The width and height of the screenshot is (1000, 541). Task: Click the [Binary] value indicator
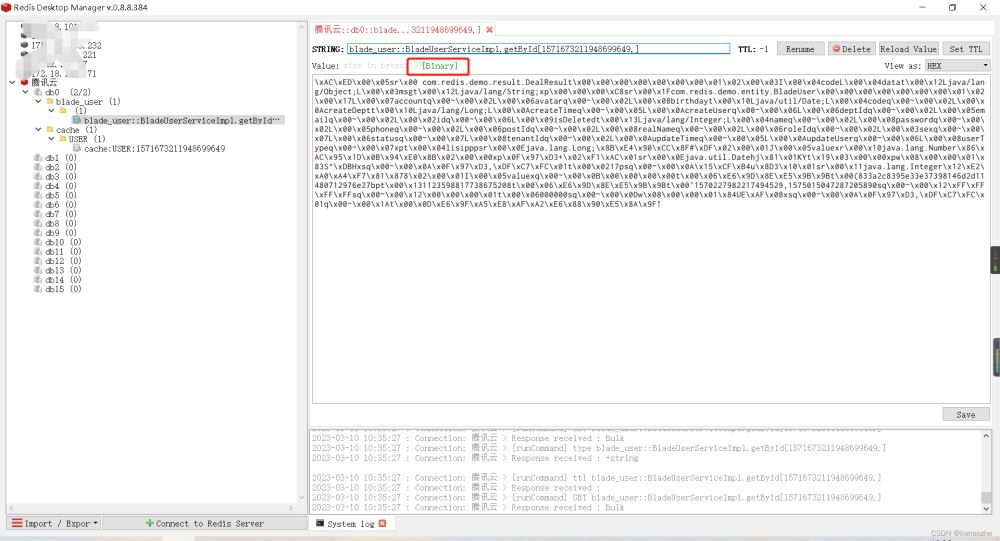439,66
